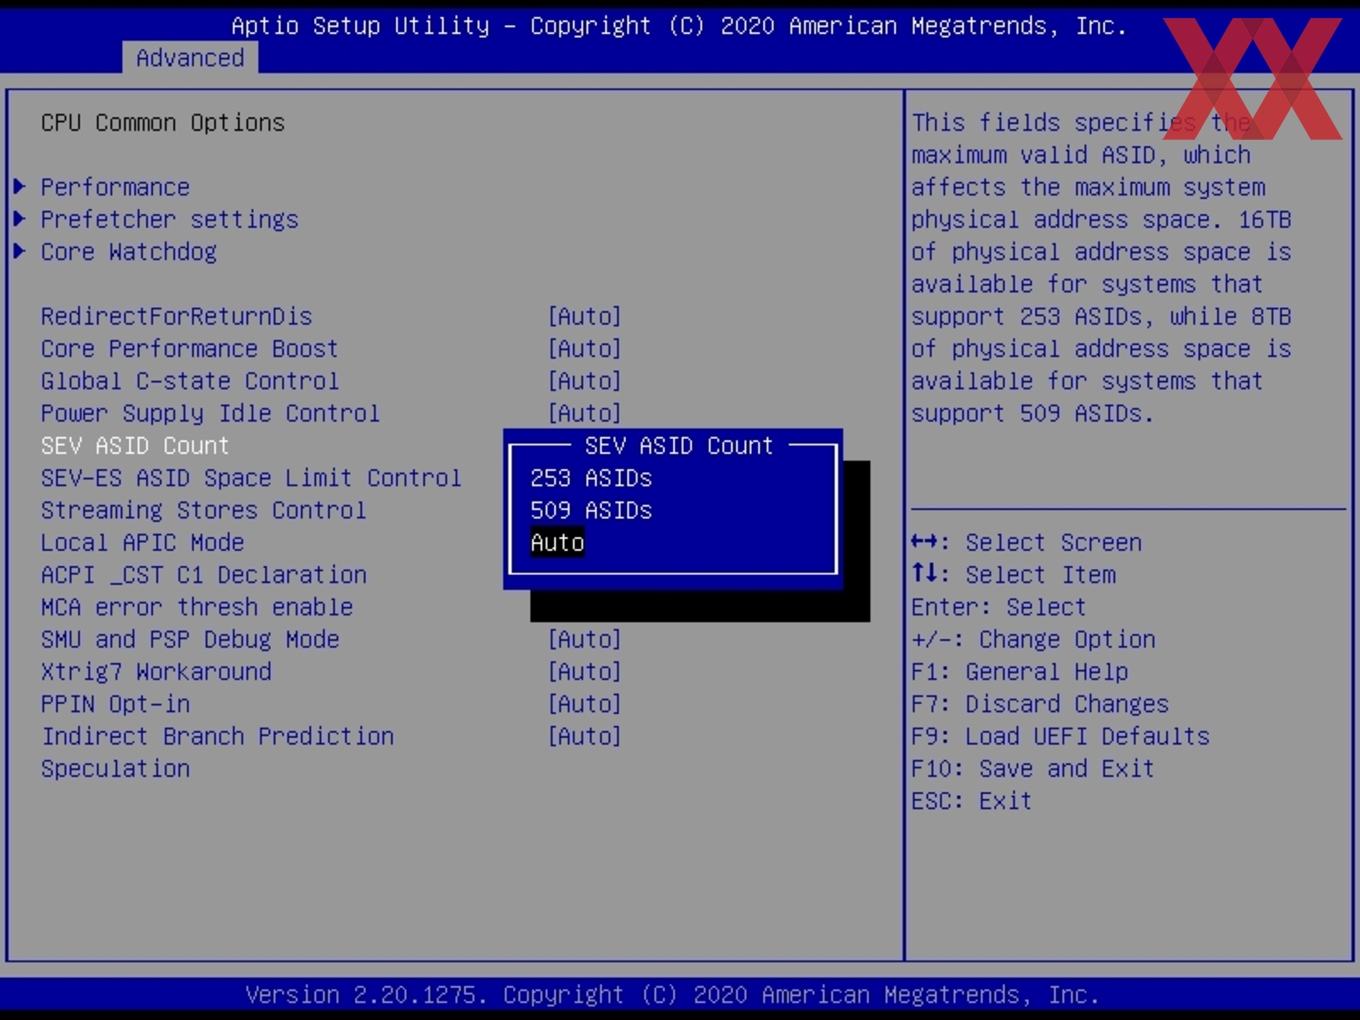Change Core Performance Boost value
The width and height of the screenshot is (1360, 1020).
point(585,348)
